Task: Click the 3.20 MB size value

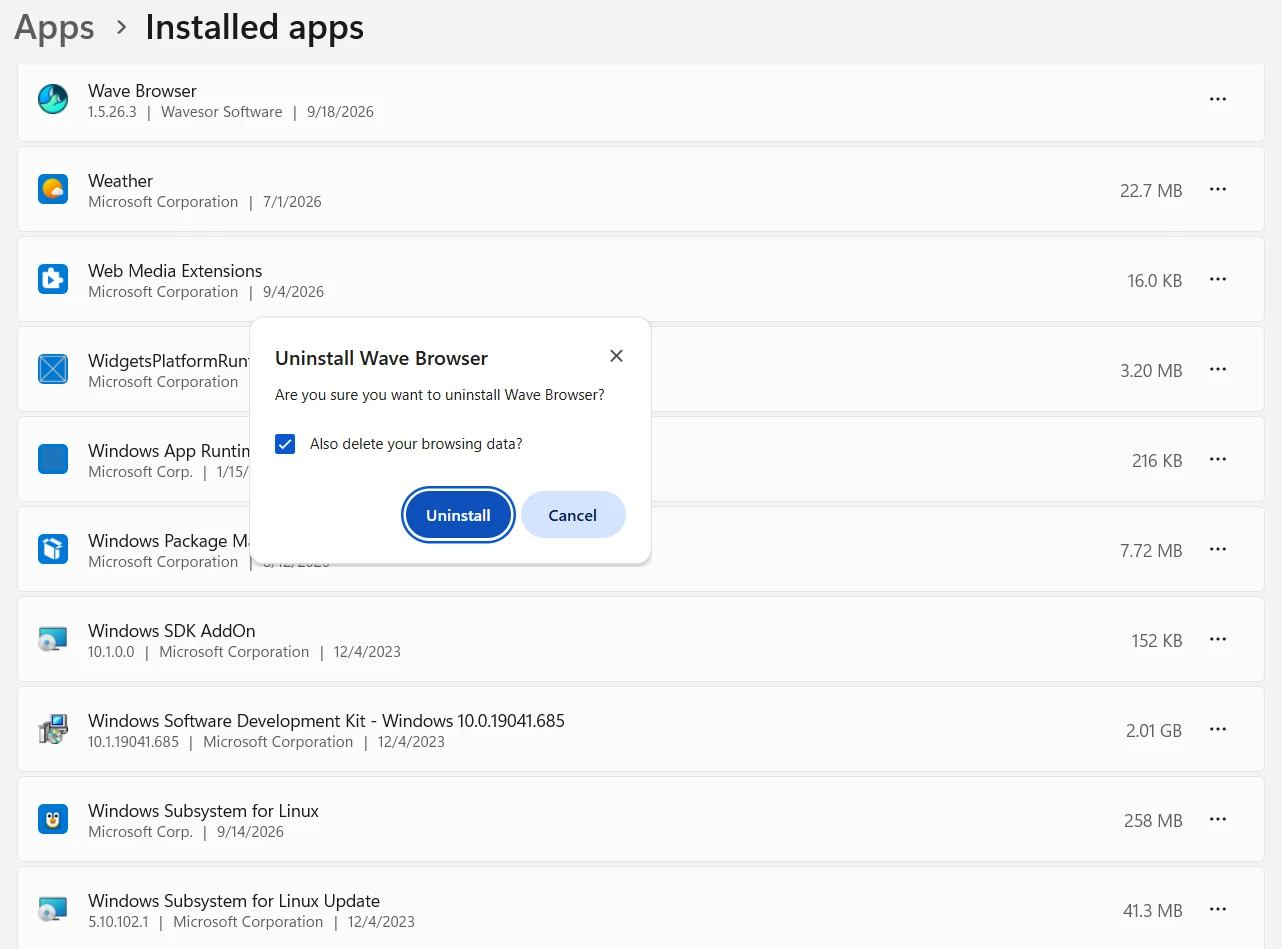Action: point(1151,370)
